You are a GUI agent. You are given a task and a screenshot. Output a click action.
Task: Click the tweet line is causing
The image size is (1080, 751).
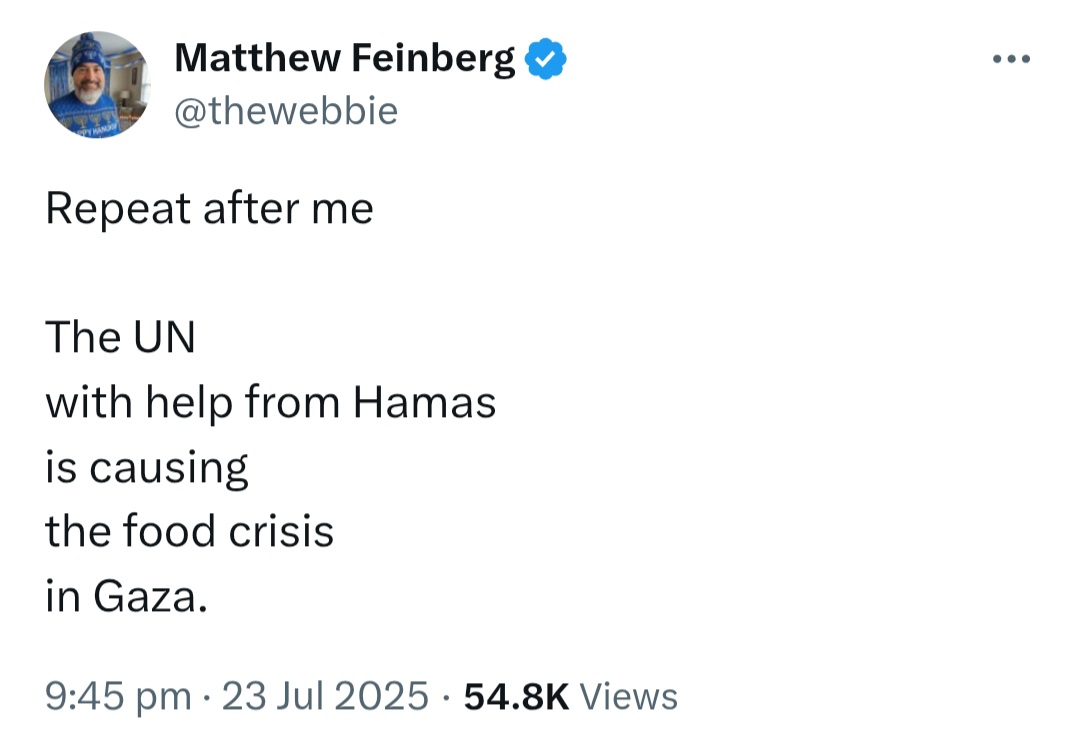[x=147, y=468]
